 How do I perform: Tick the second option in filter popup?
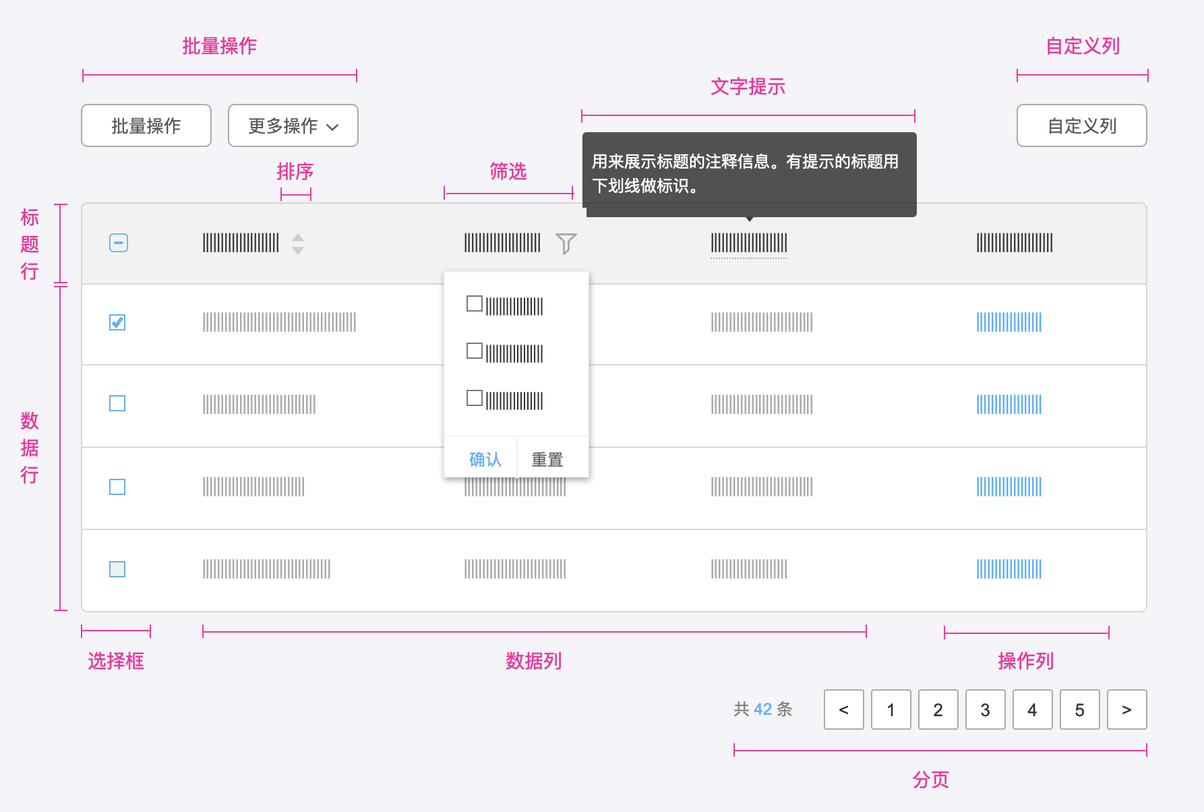(x=475, y=351)
